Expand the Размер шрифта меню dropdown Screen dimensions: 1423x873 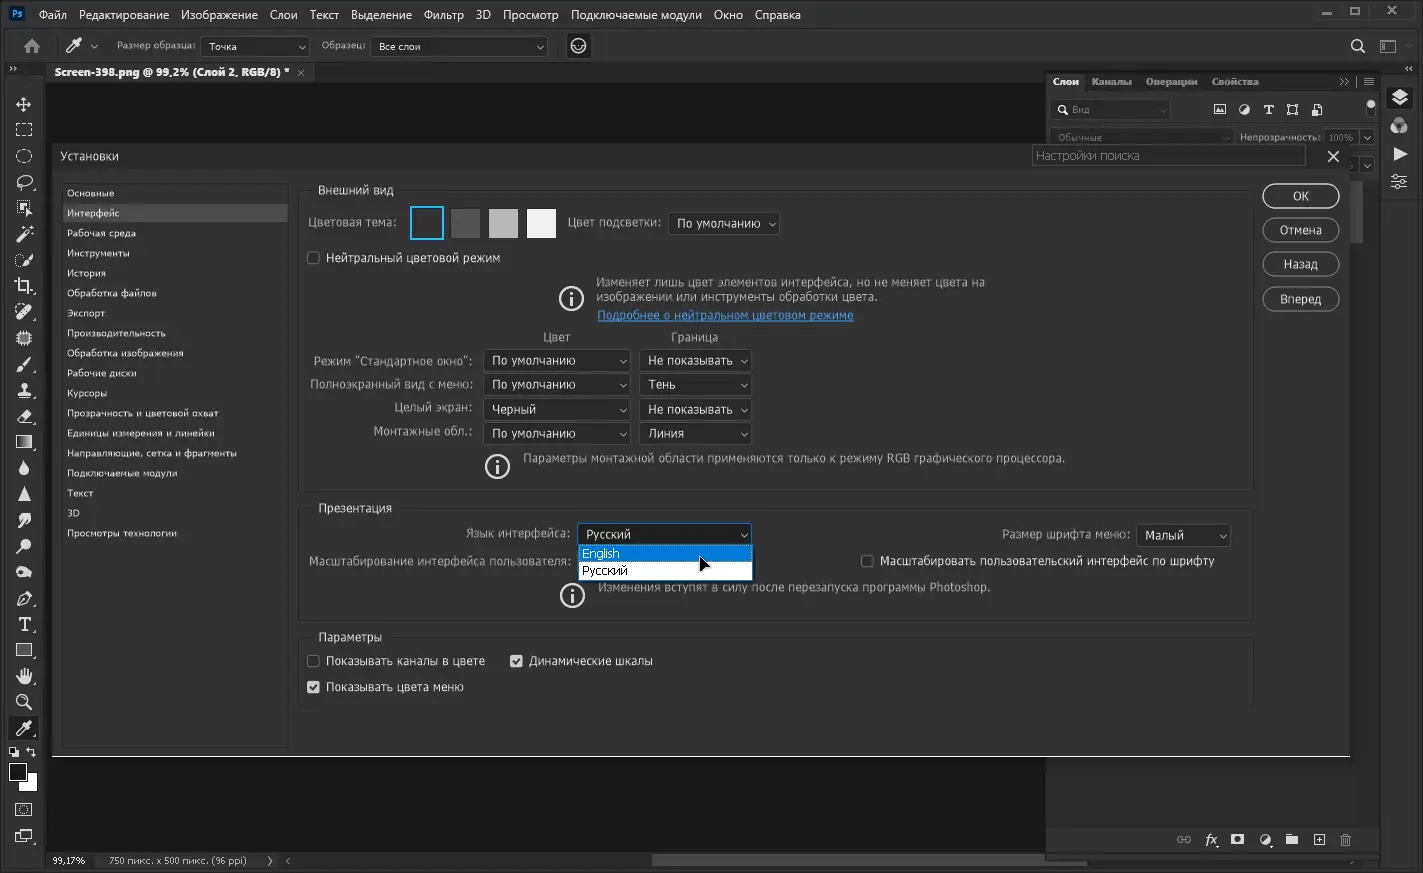[1183, 535]
